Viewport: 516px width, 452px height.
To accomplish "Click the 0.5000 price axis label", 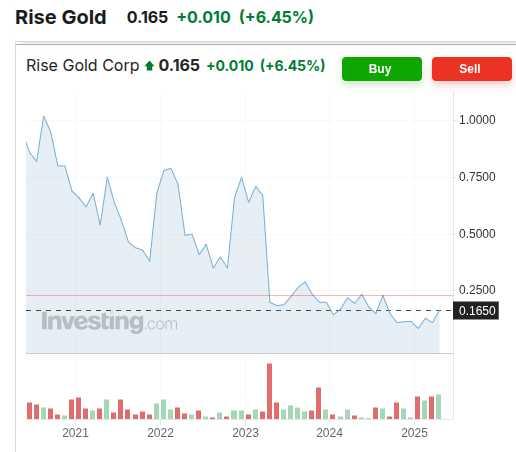I will coord(477,234).
